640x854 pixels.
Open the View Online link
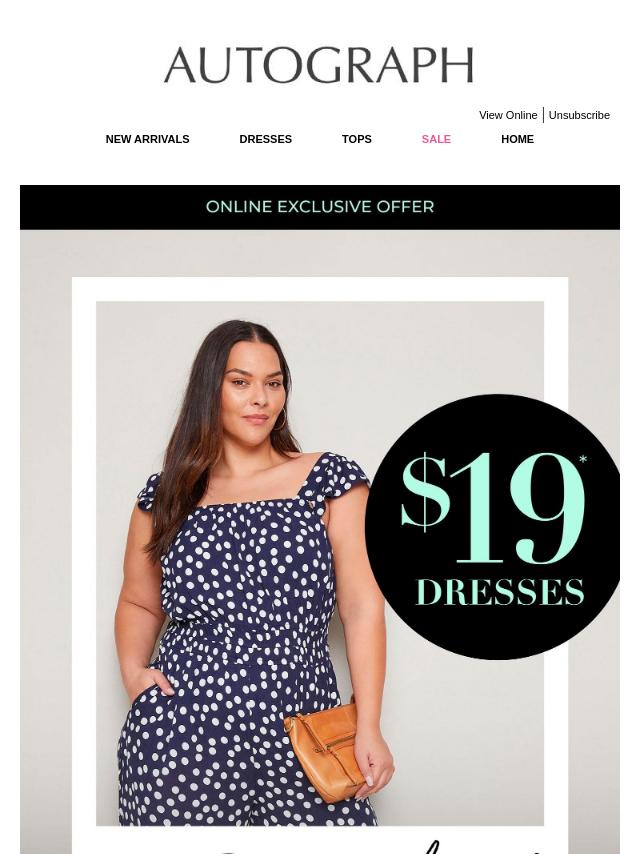508,115
